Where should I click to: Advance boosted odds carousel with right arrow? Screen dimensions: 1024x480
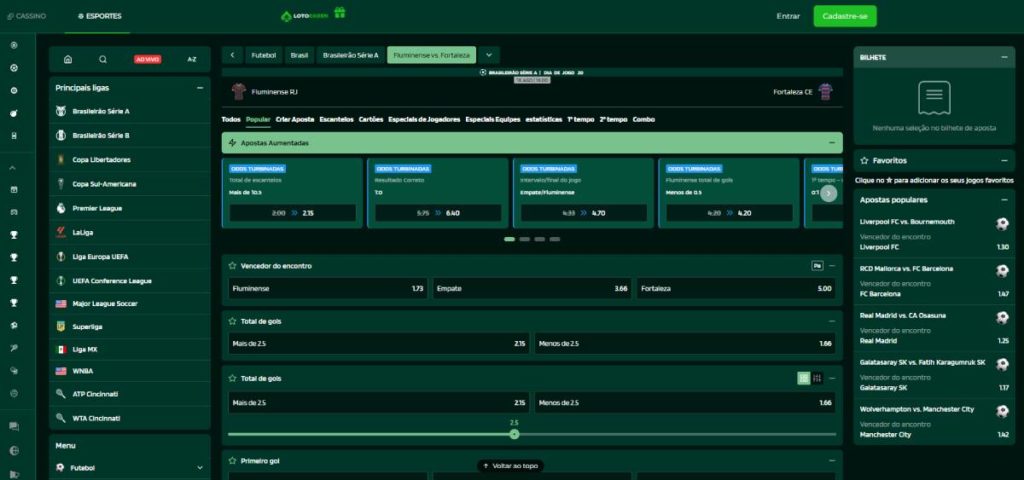click(x=828, y=193)
